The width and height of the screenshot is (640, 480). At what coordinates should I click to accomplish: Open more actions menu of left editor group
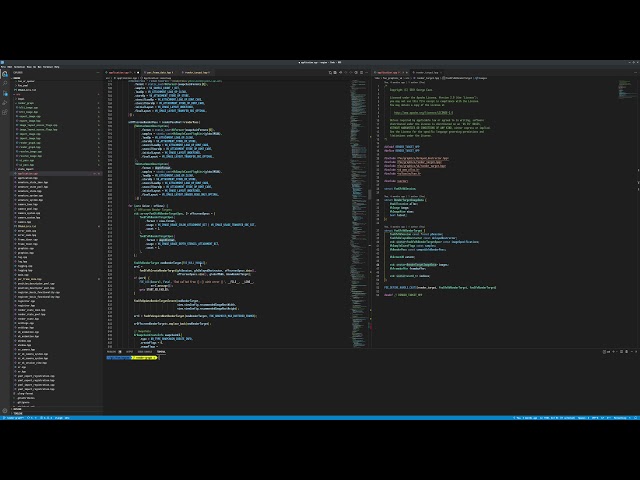pos(366,73)
